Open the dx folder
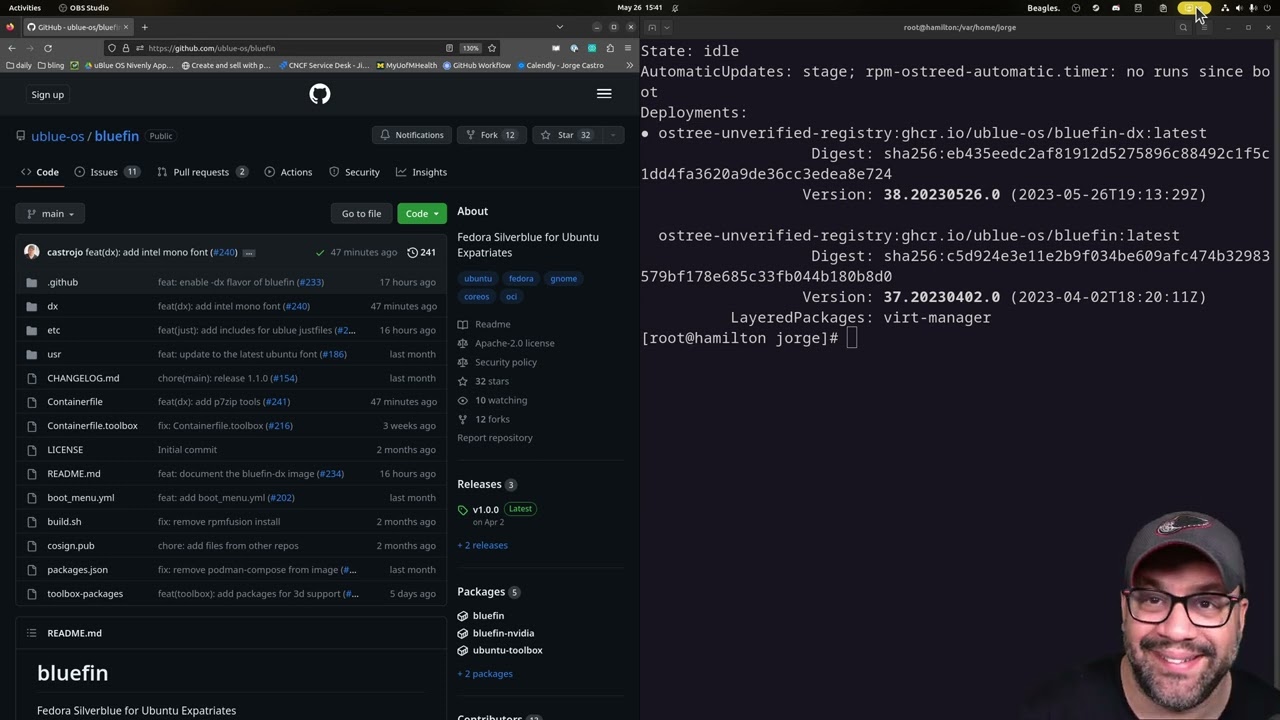The height and width of the screenshot is (720, 1280). [53, 306]
